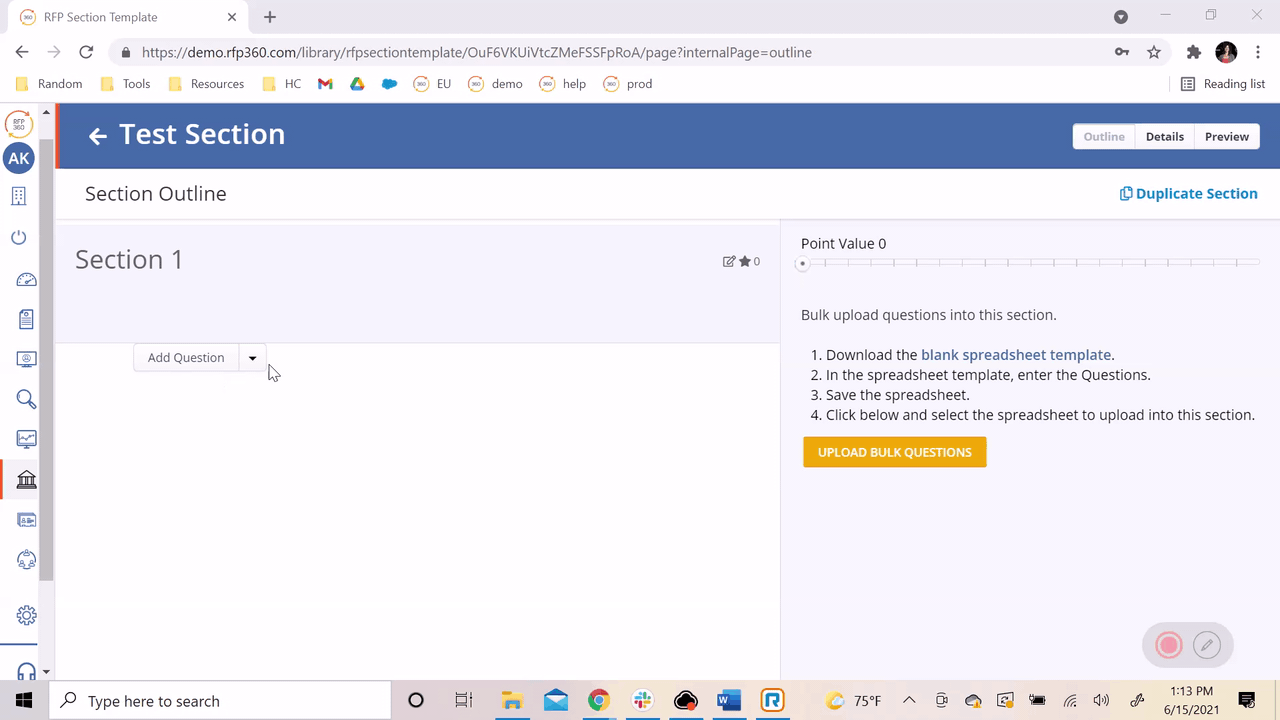Image resolution: width=1280 pixels, height=720 pixels.
Task: Show hidden icons in the system tray
Action: pyautogui.click(x=909, y=701)
